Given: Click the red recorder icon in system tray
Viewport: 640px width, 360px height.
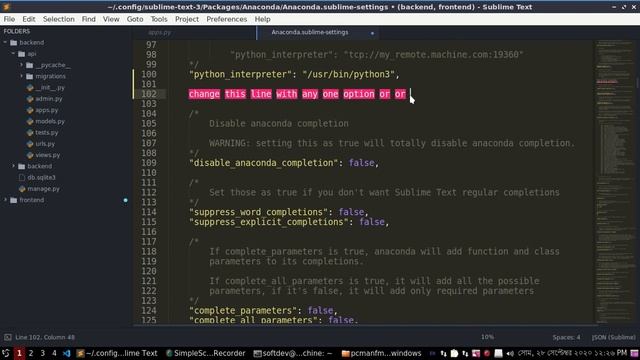Looking at the screenshot, I should pos(487,353).
